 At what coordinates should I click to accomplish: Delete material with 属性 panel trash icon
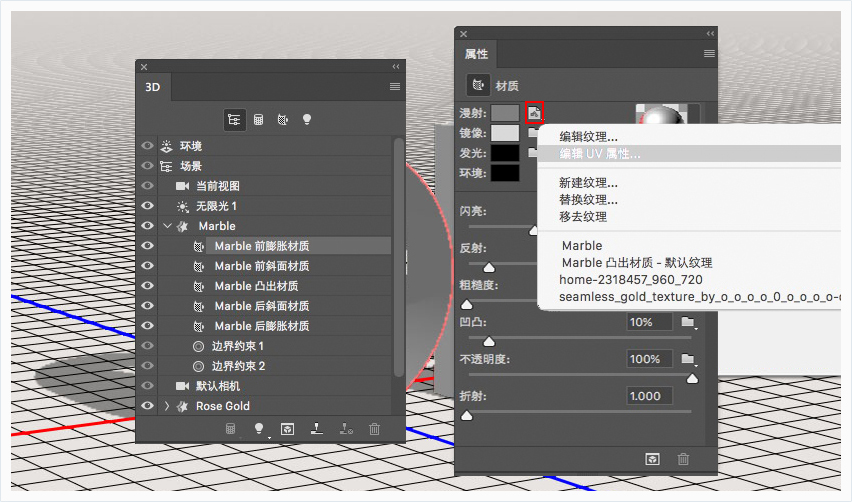tap(683, 459)
